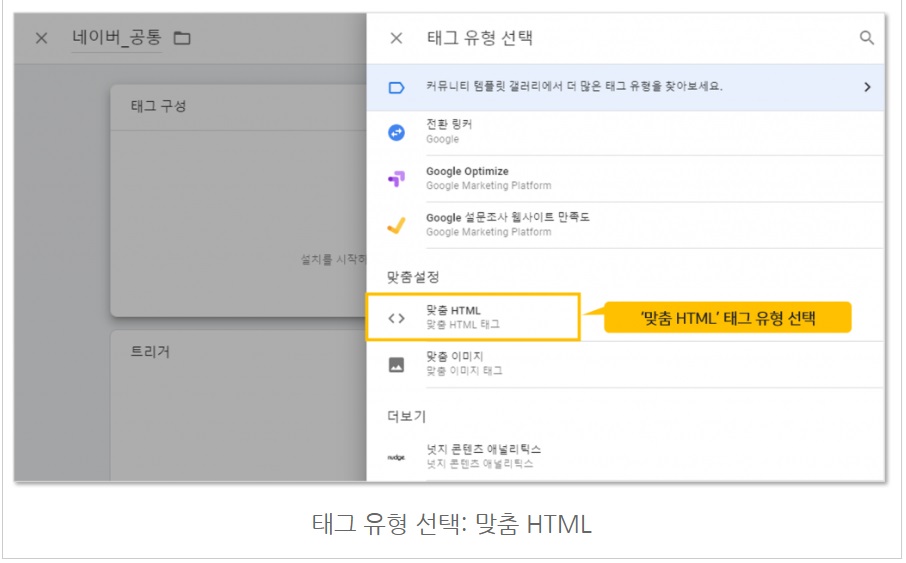Select the 전환 링커 tag type
This screenshot has height=563, width=906.
[x=625, y=132]
